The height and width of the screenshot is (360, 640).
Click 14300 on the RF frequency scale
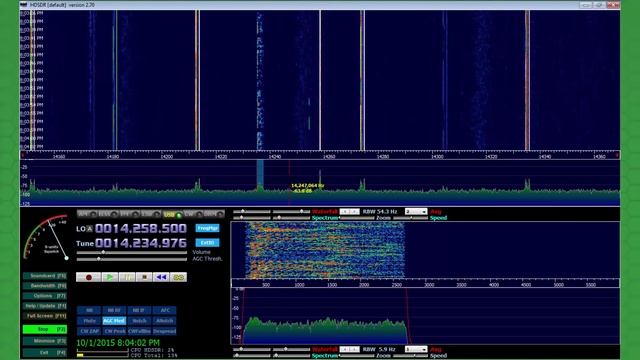pyautogui.click(x=437, y=156)
